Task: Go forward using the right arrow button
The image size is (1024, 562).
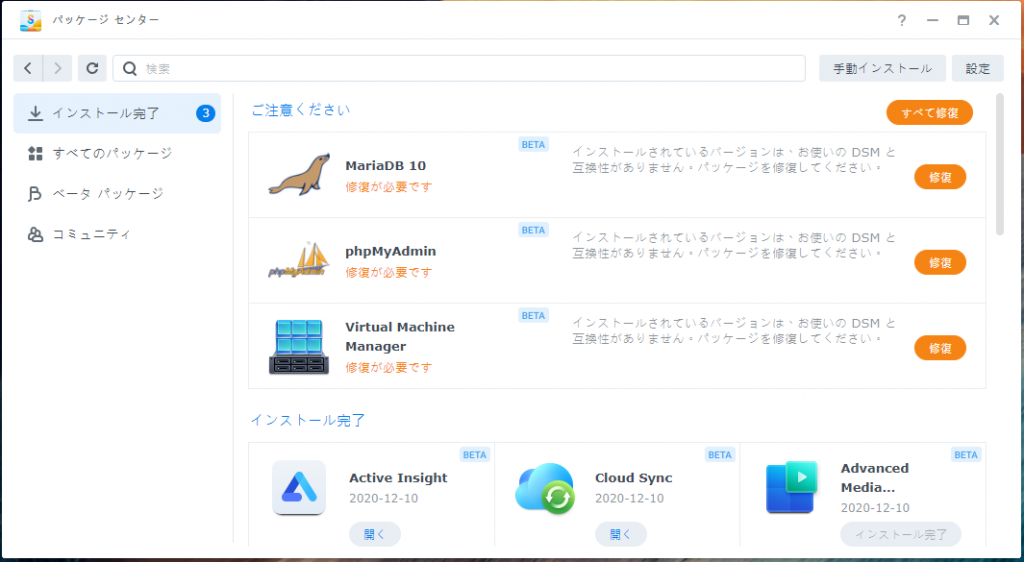Action: click(x=57, y=68)
